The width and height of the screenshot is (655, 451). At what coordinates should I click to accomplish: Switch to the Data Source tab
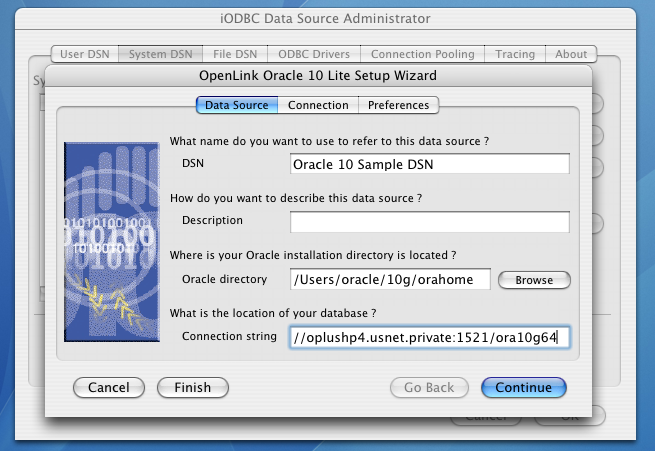(237, 105)
